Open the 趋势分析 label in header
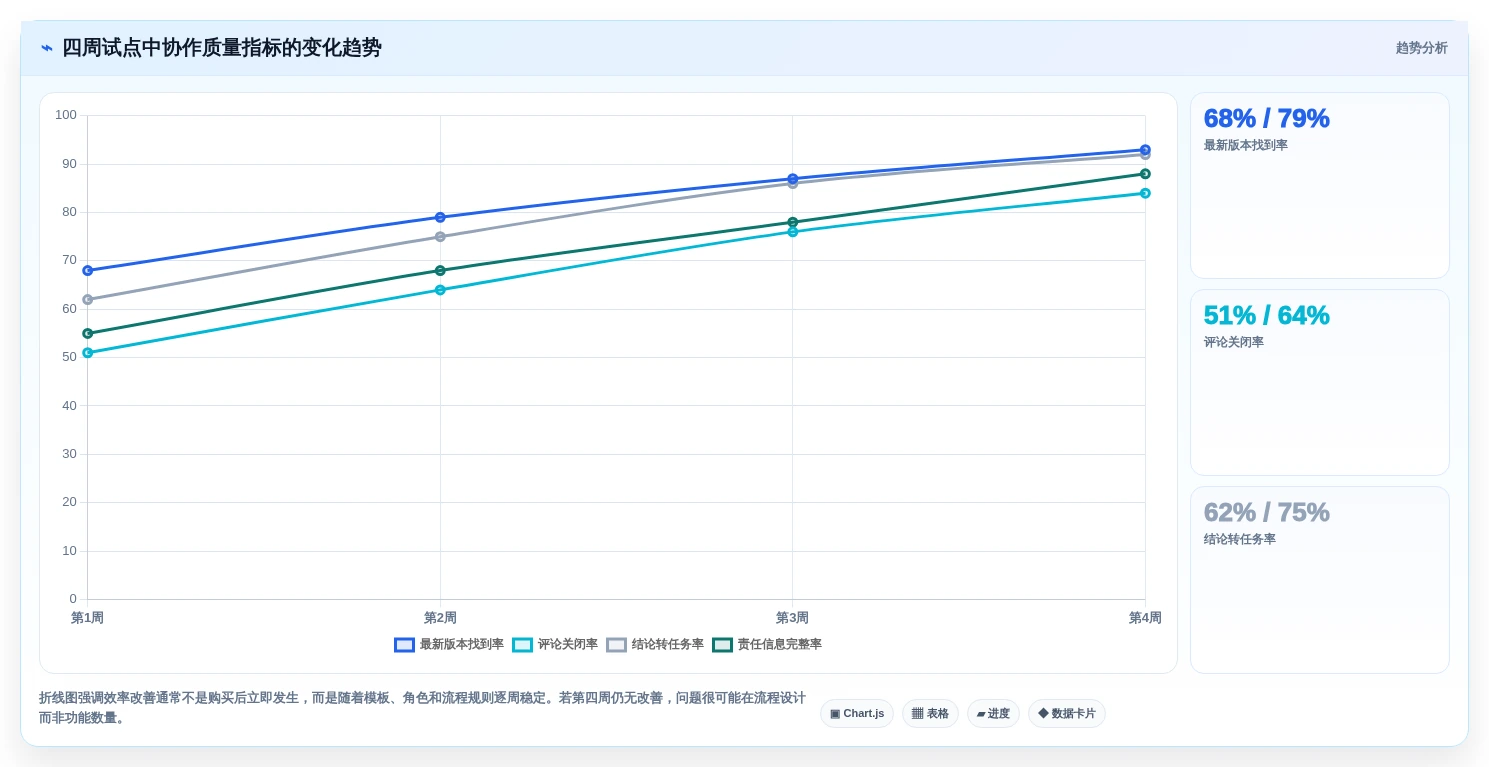The width and height of the screenshot is (1489, 767). pyautogui.click(x=1421, y=48)
